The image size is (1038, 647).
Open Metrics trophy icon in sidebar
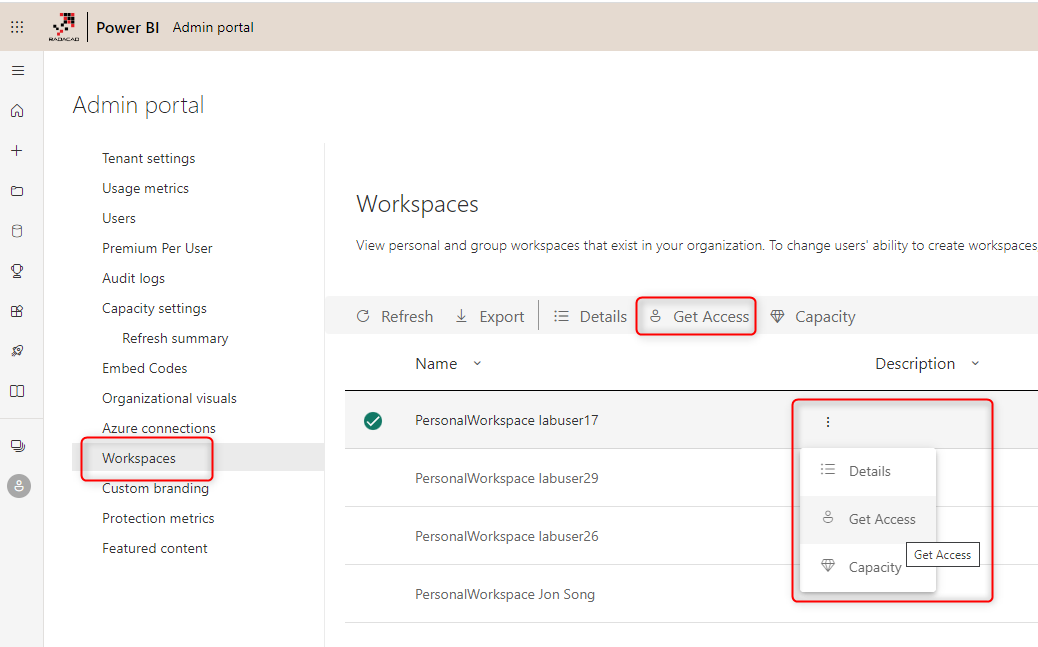click(x=17, y=271)
